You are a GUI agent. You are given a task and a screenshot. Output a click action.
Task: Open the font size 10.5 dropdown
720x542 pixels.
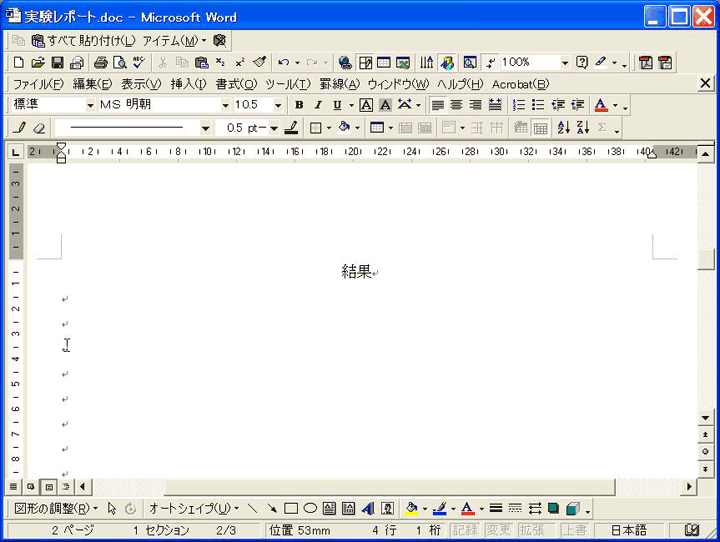coord(279,105)
